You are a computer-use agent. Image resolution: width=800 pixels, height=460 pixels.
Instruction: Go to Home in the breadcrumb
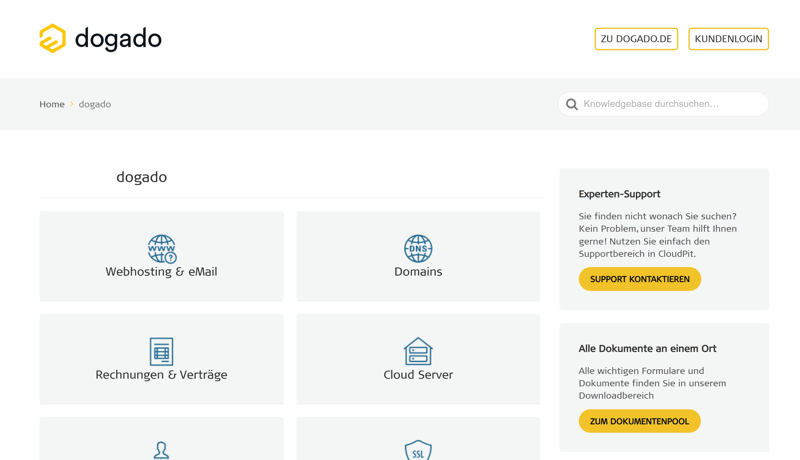[52, 104]
